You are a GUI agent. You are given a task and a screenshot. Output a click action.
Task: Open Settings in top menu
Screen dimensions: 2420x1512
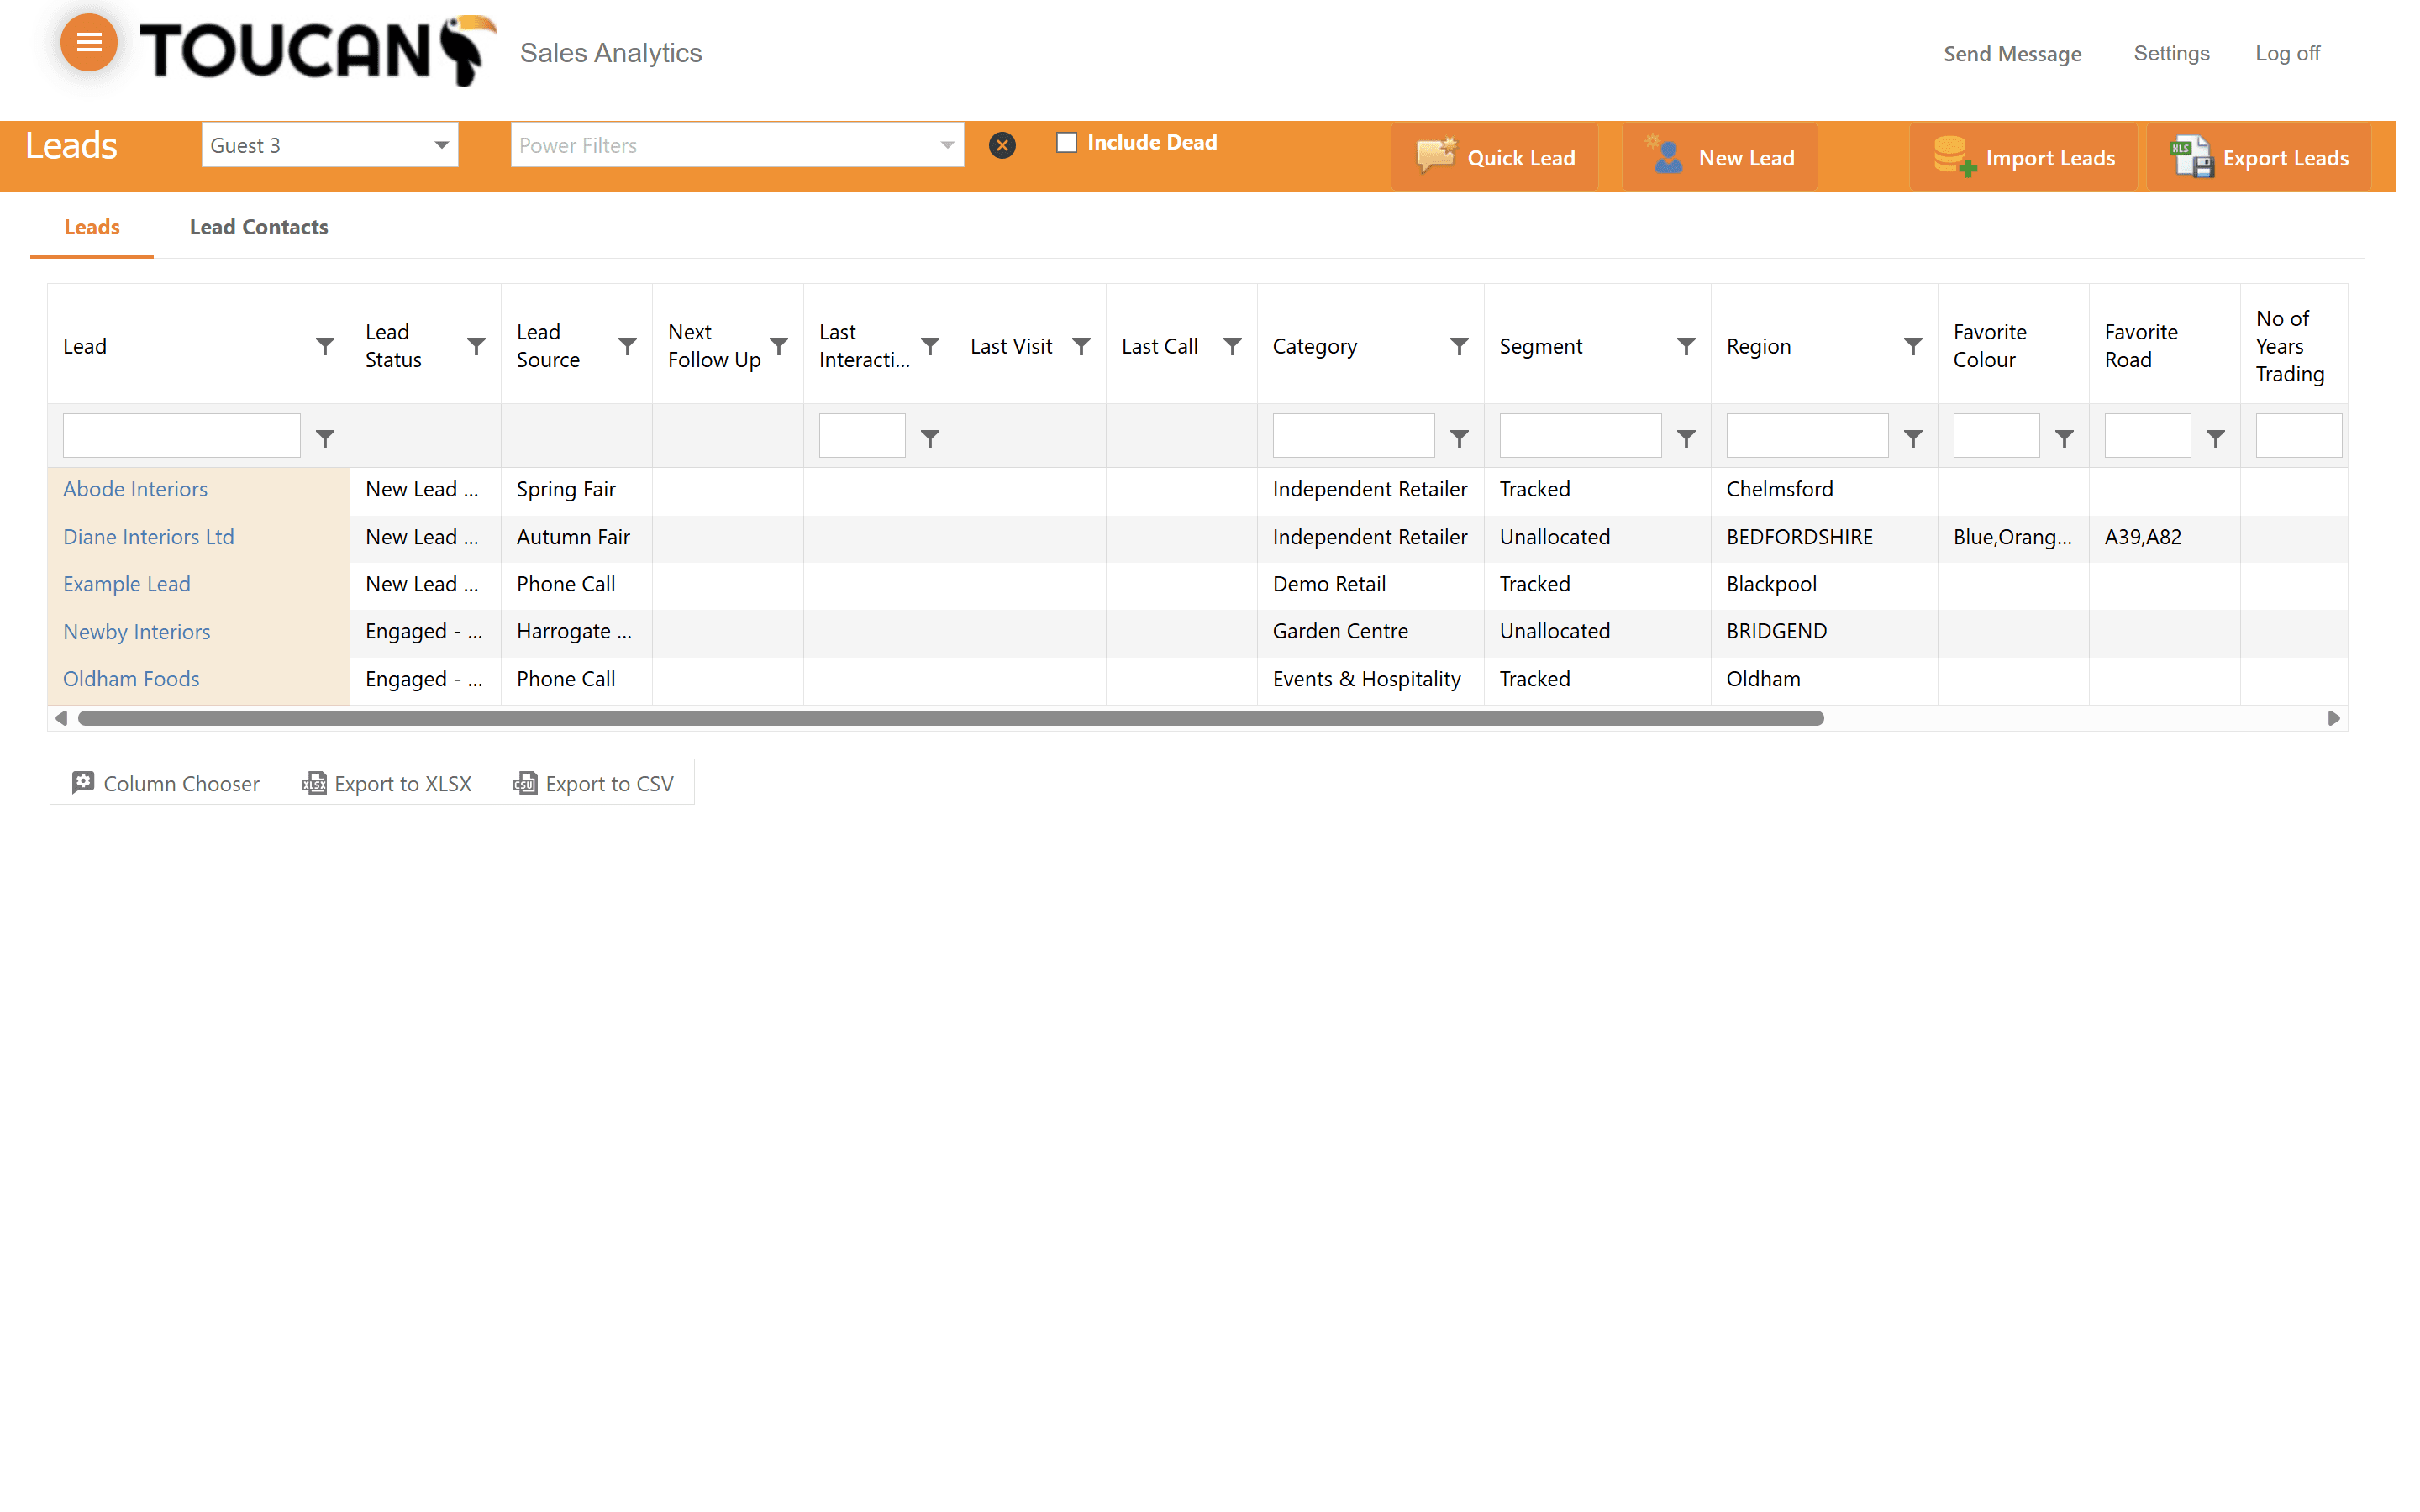pyautogui.click(x=2171, y=53)
